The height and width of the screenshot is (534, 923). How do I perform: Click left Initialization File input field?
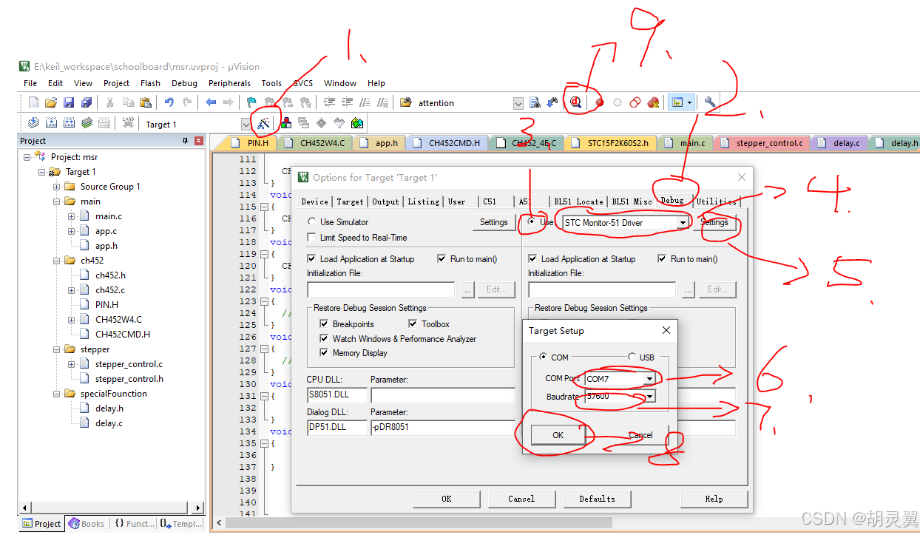[x=381, y=290]
